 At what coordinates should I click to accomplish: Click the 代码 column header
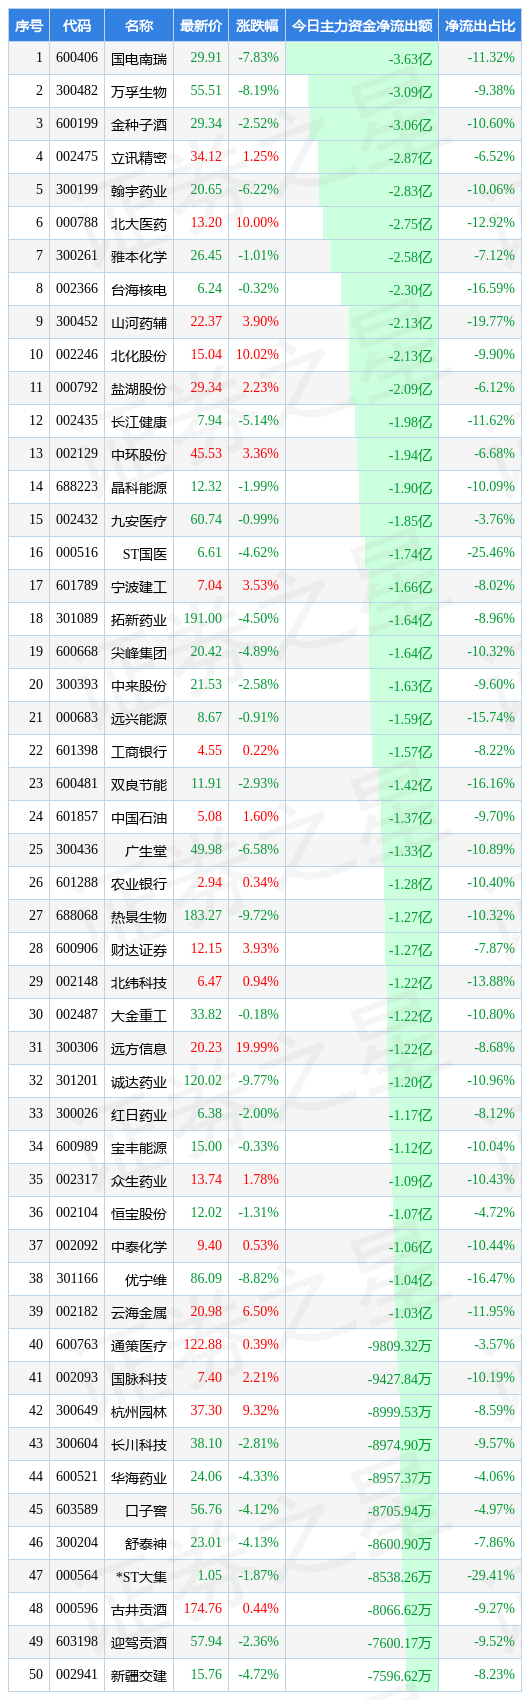(x=77, y=25)
